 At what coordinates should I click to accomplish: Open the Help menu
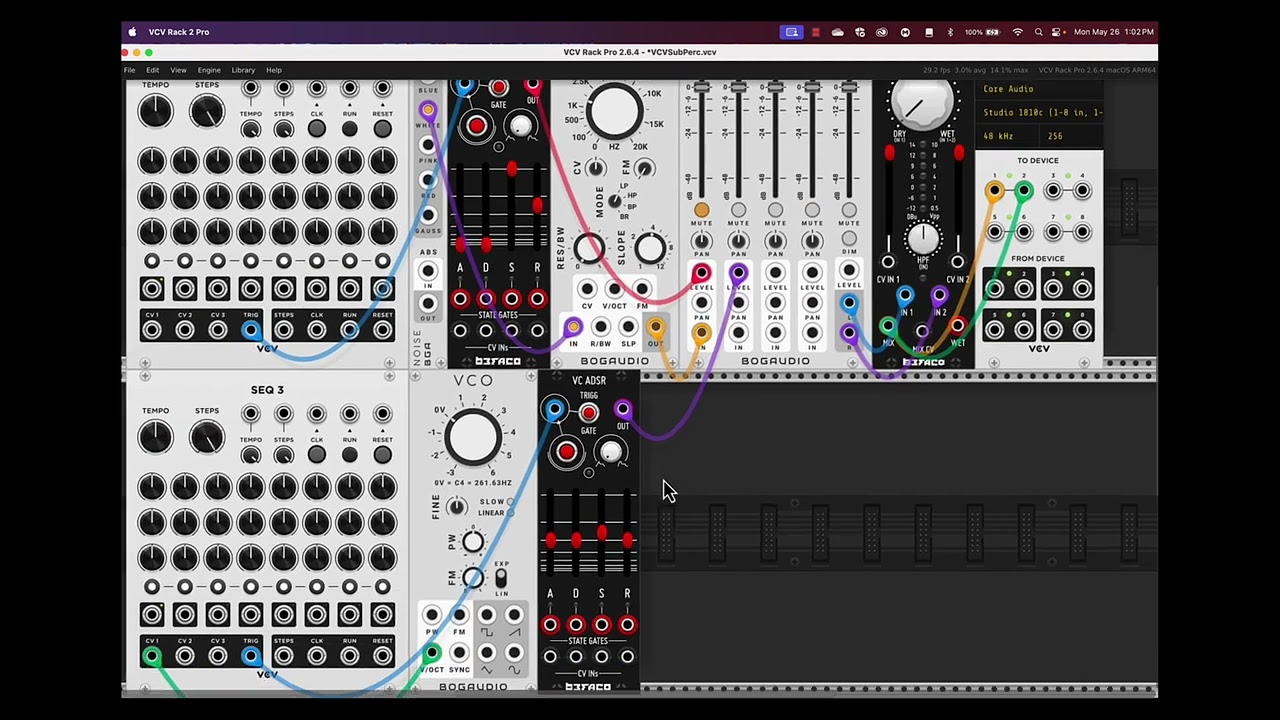274,70
